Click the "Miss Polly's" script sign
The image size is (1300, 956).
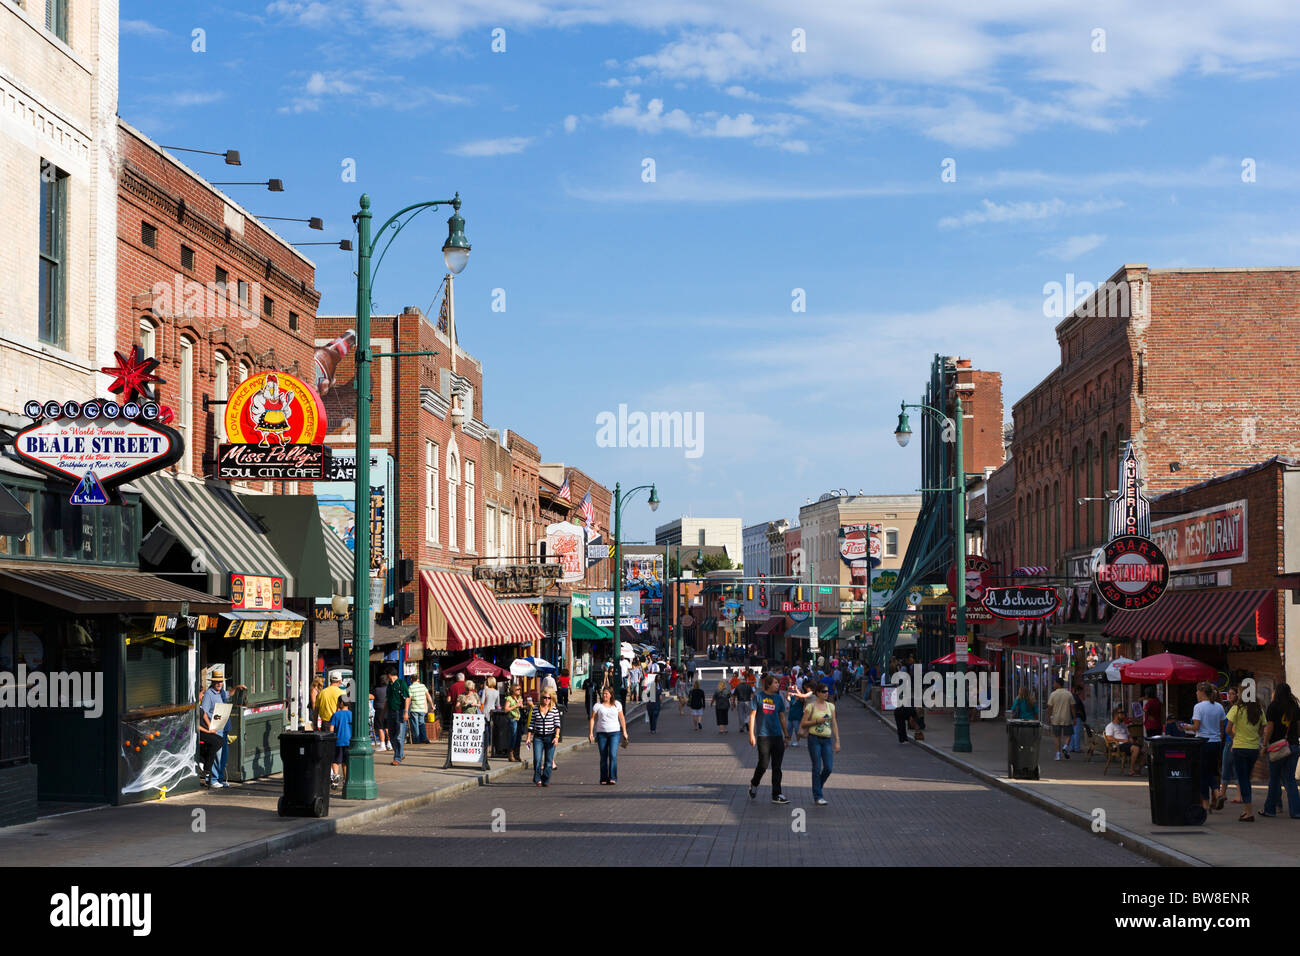point(272,454)
